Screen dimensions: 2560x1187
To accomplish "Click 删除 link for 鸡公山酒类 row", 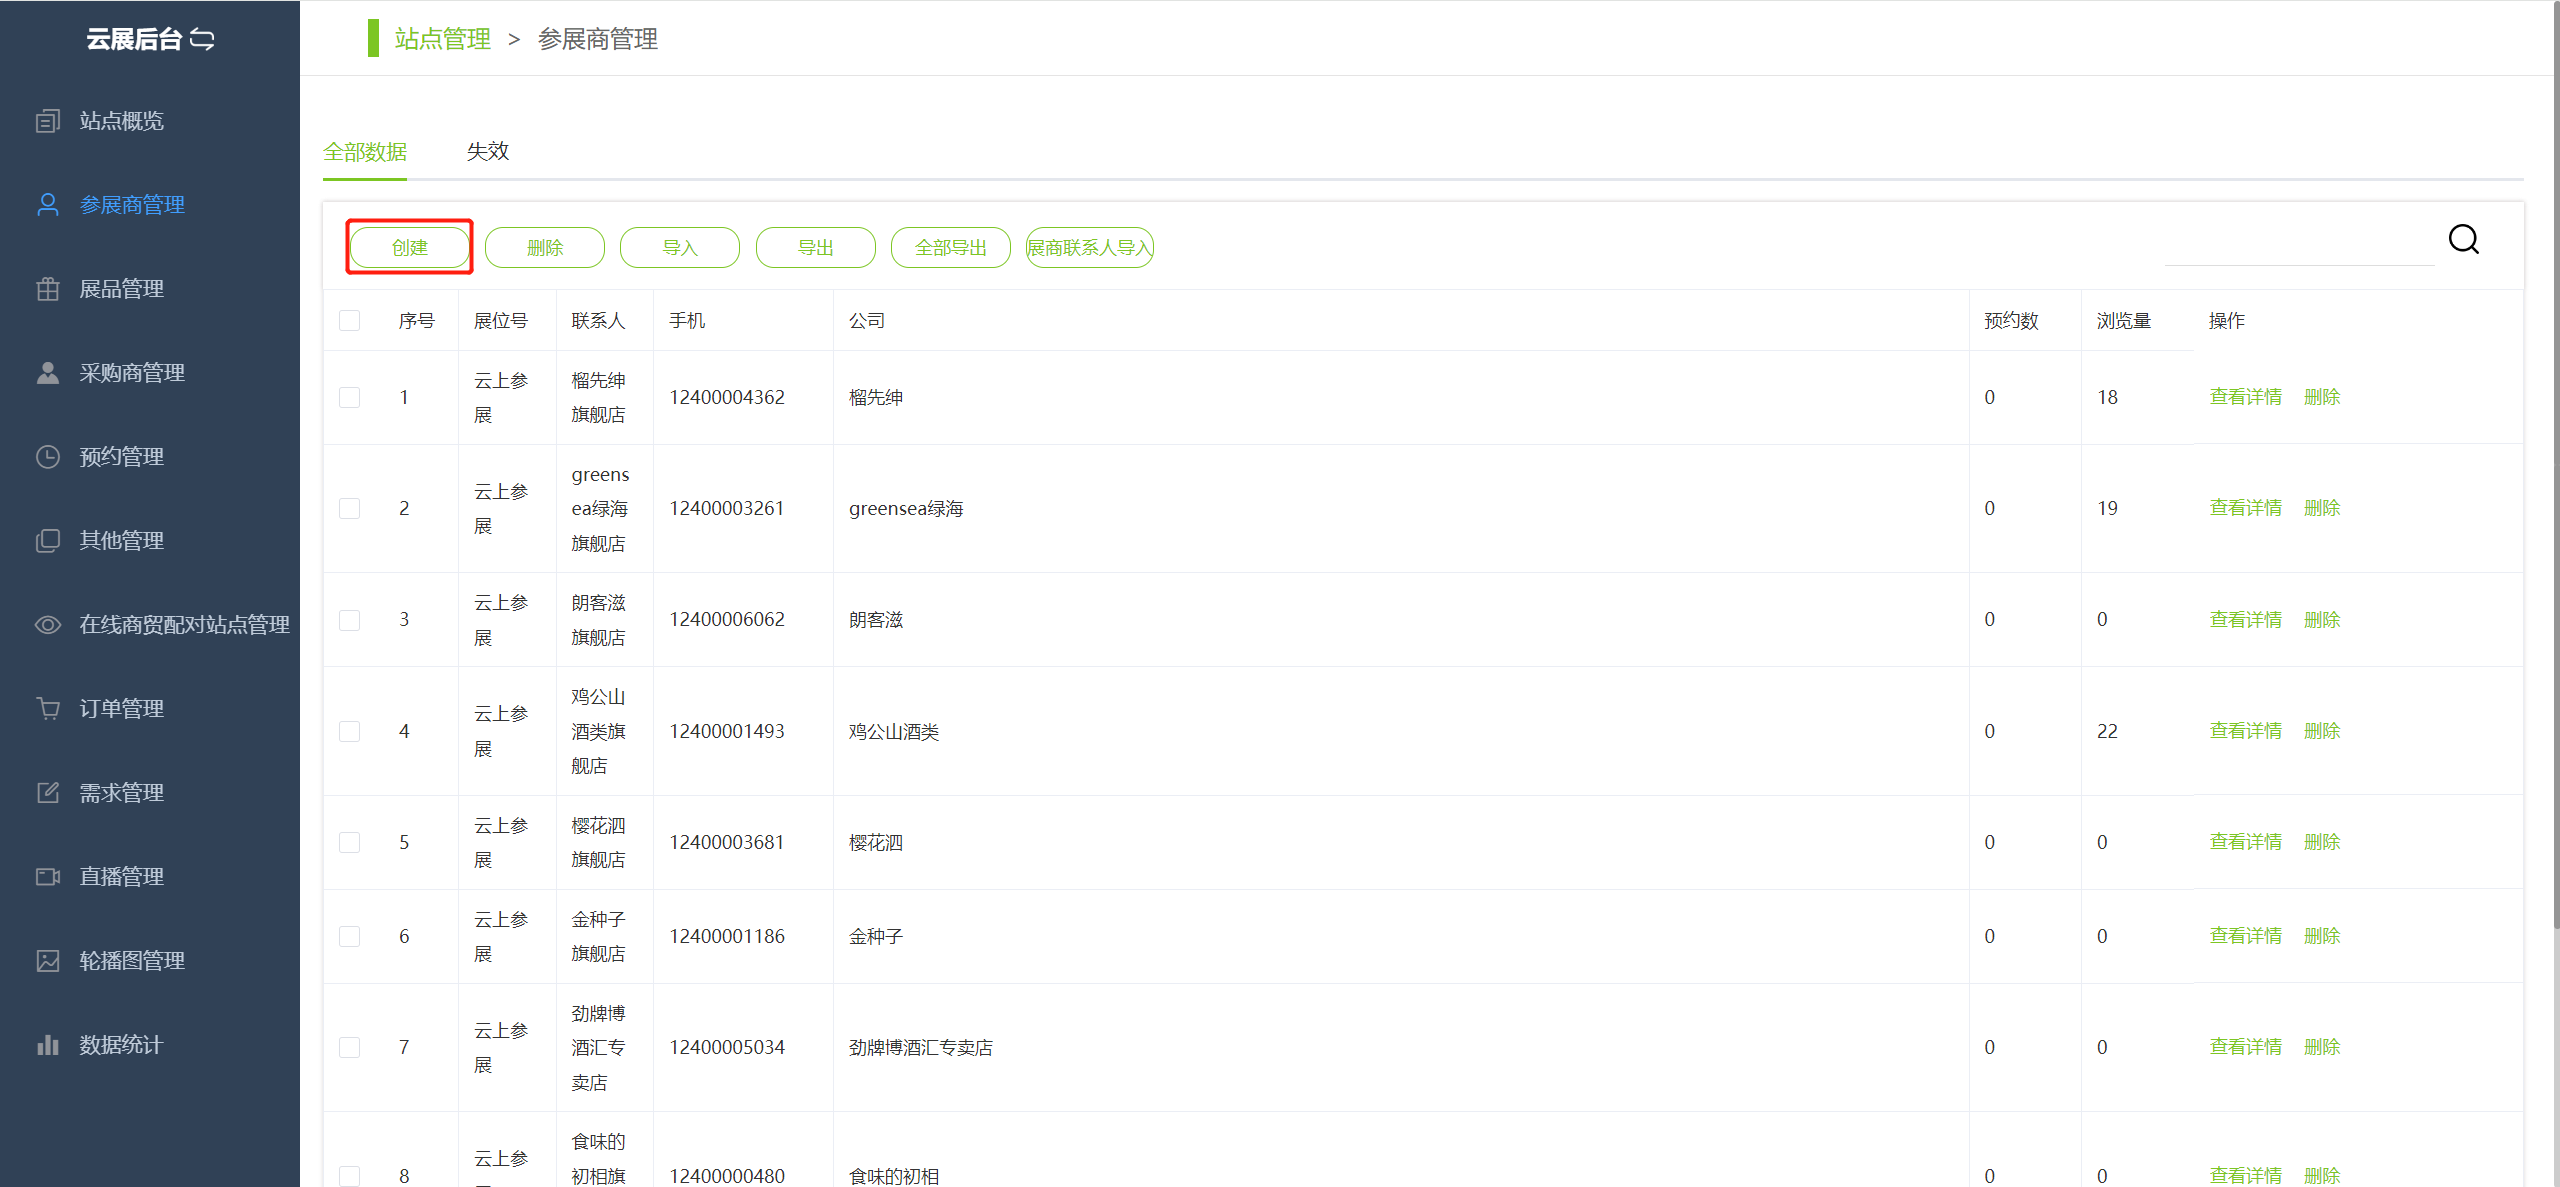I will (x=2322, y=731).
